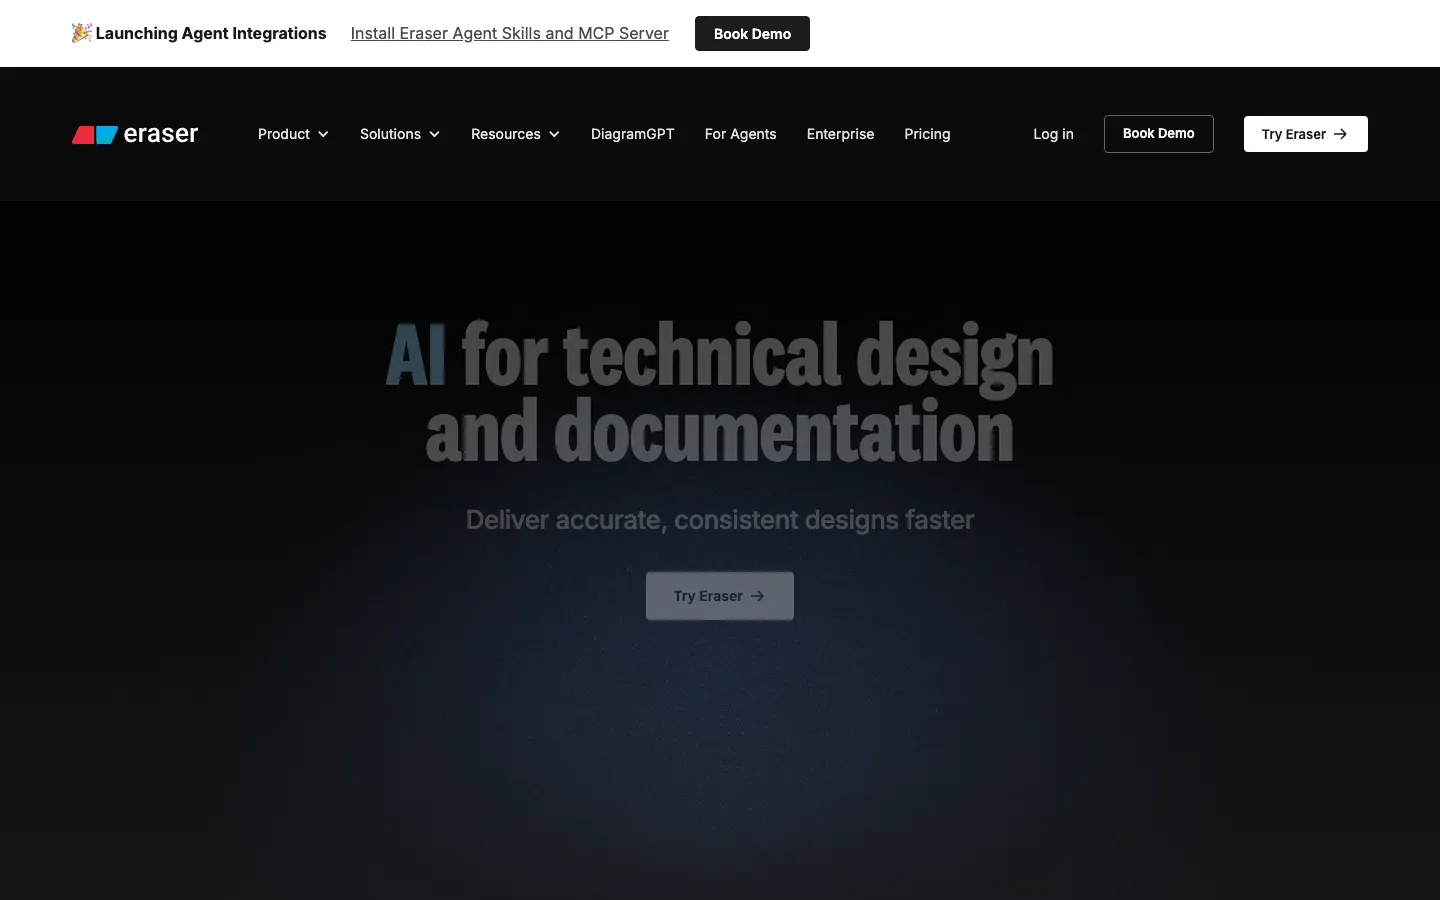Click the Try Eraser hero button text
This screenshot has height=900, width=1440.
pyautogui.click(x=707, y=596)
